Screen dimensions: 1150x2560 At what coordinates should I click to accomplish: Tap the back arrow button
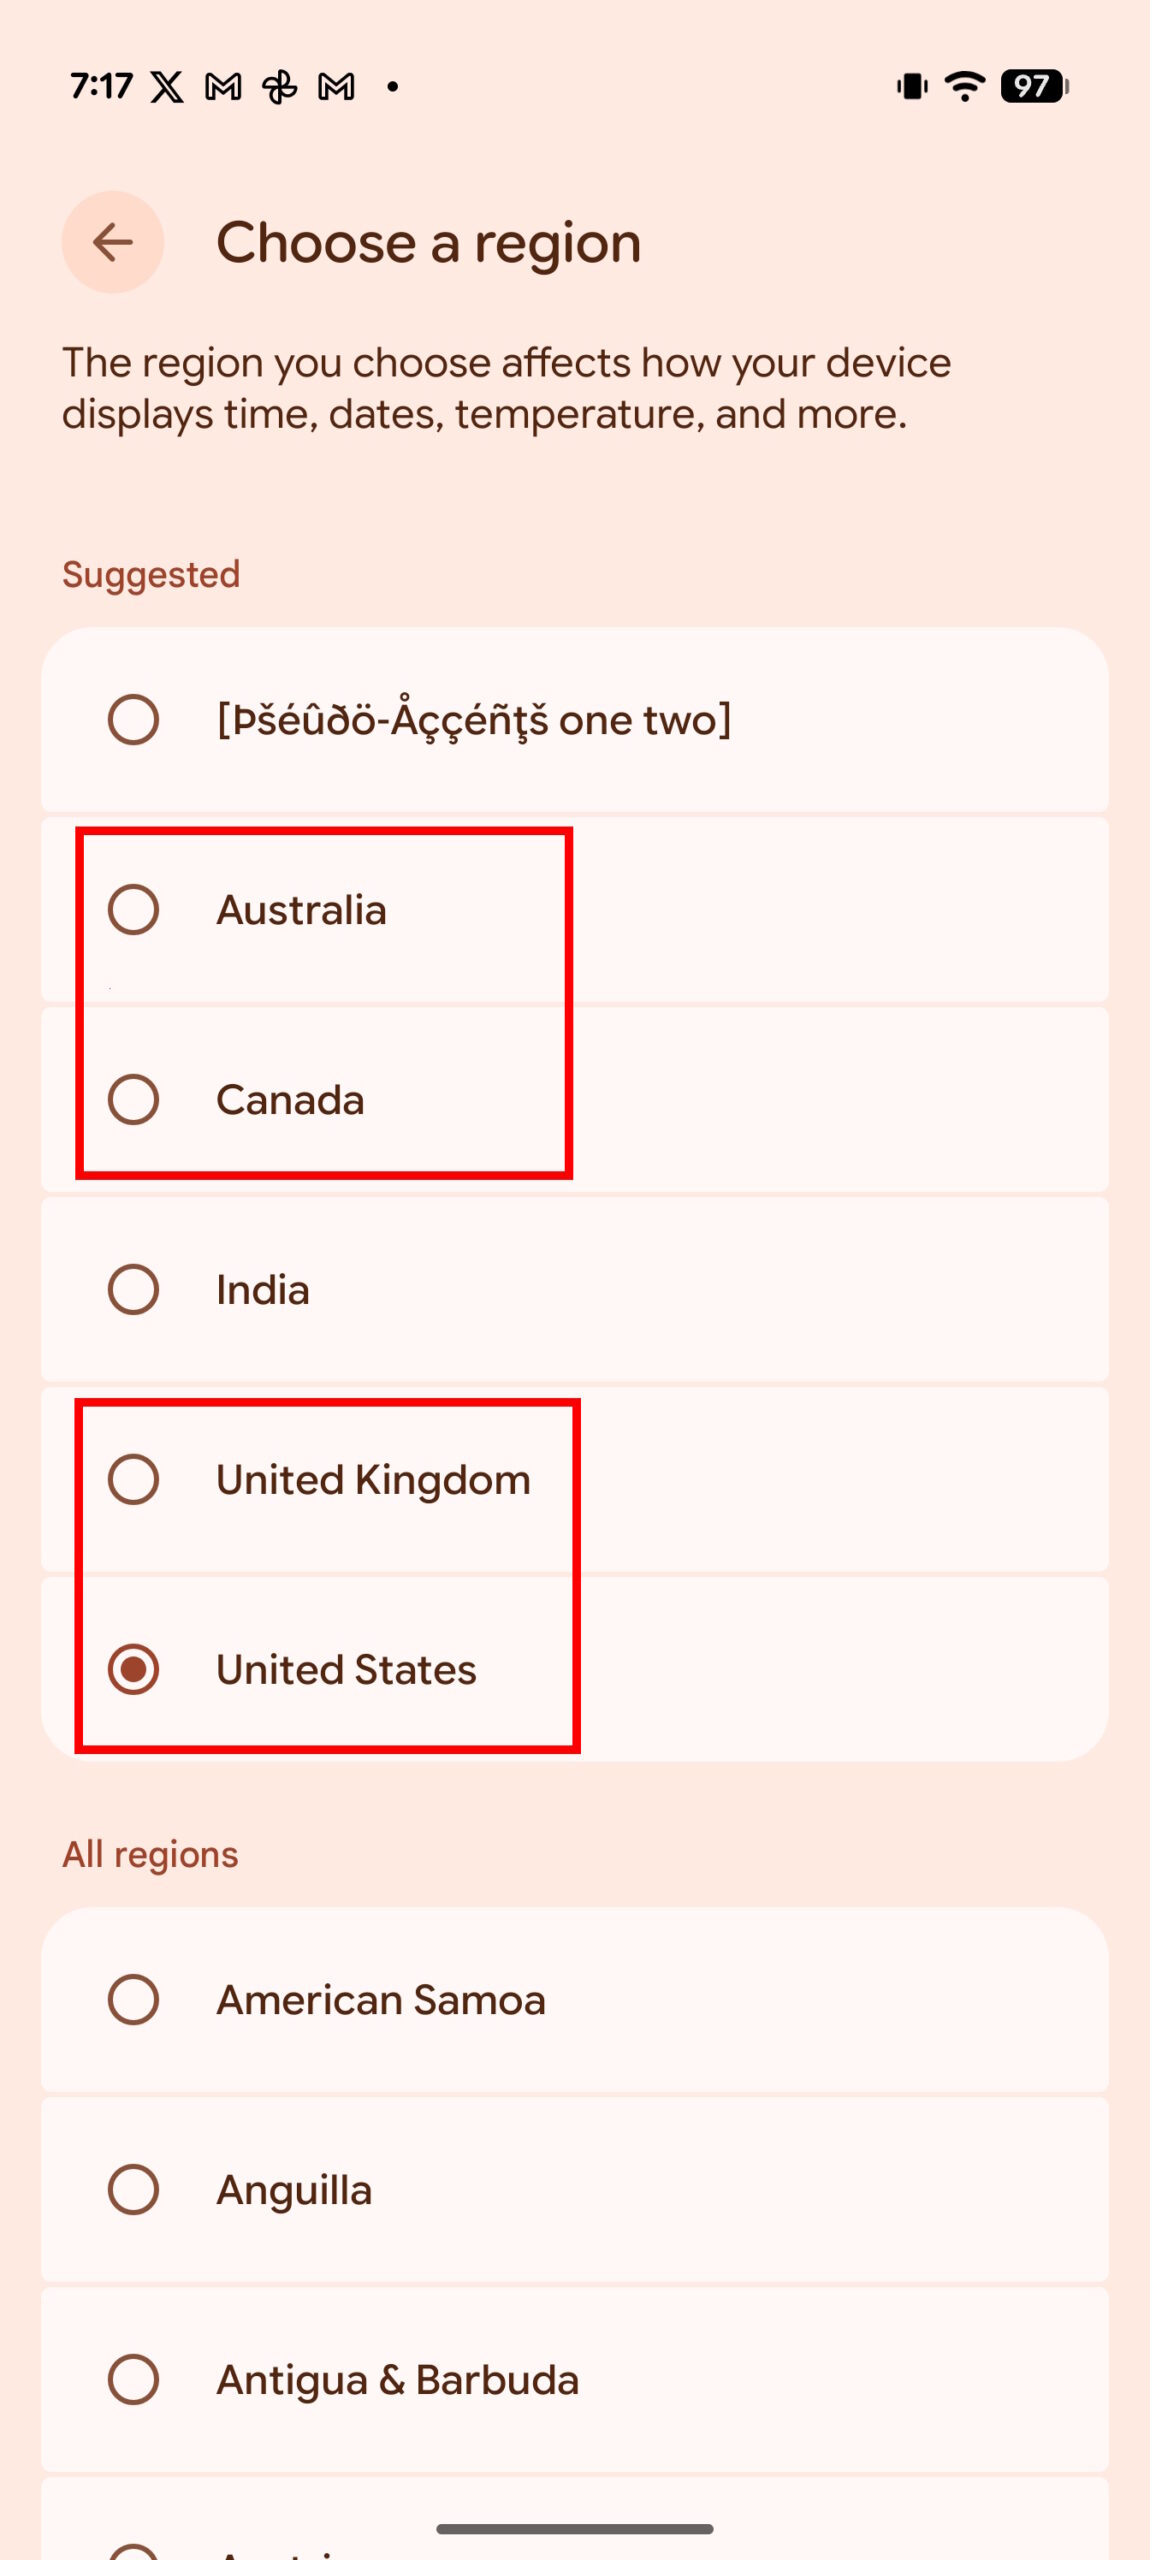point(113,242)
